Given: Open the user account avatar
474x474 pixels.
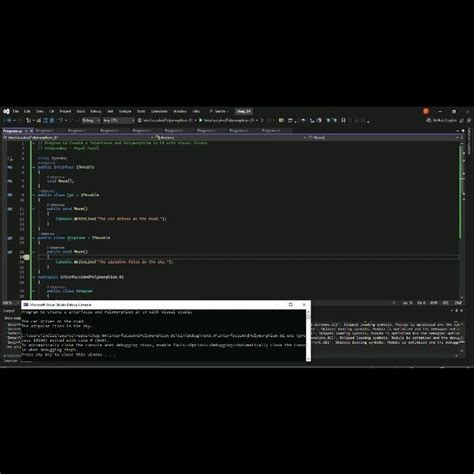Looking at the screenshot, I should [x=426, y=111].
